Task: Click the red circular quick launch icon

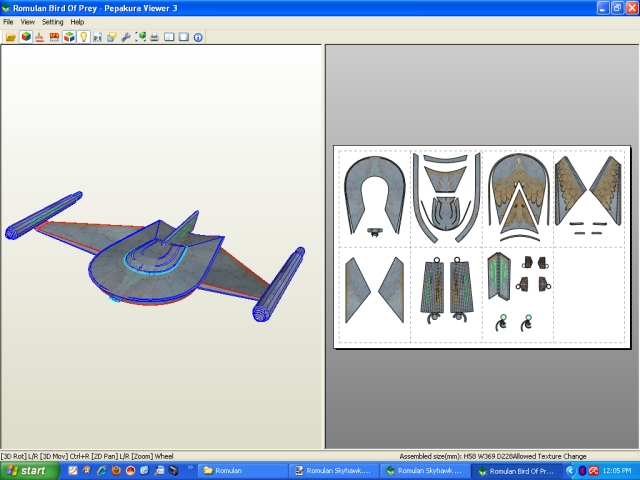Action: pyautogui.click(x=130, y=471)
